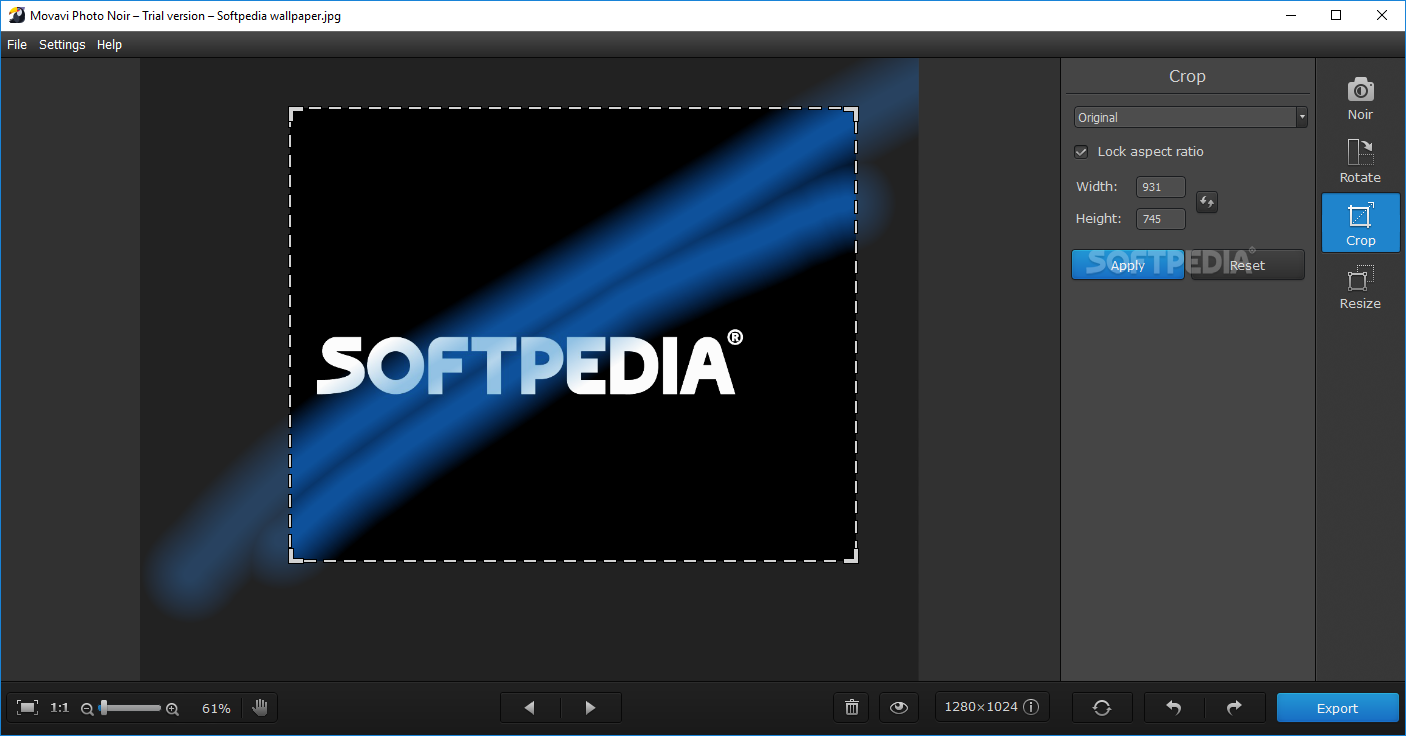1406x736 pixels.
Task: Show image info icon
Action: (x=1031, y=707)
